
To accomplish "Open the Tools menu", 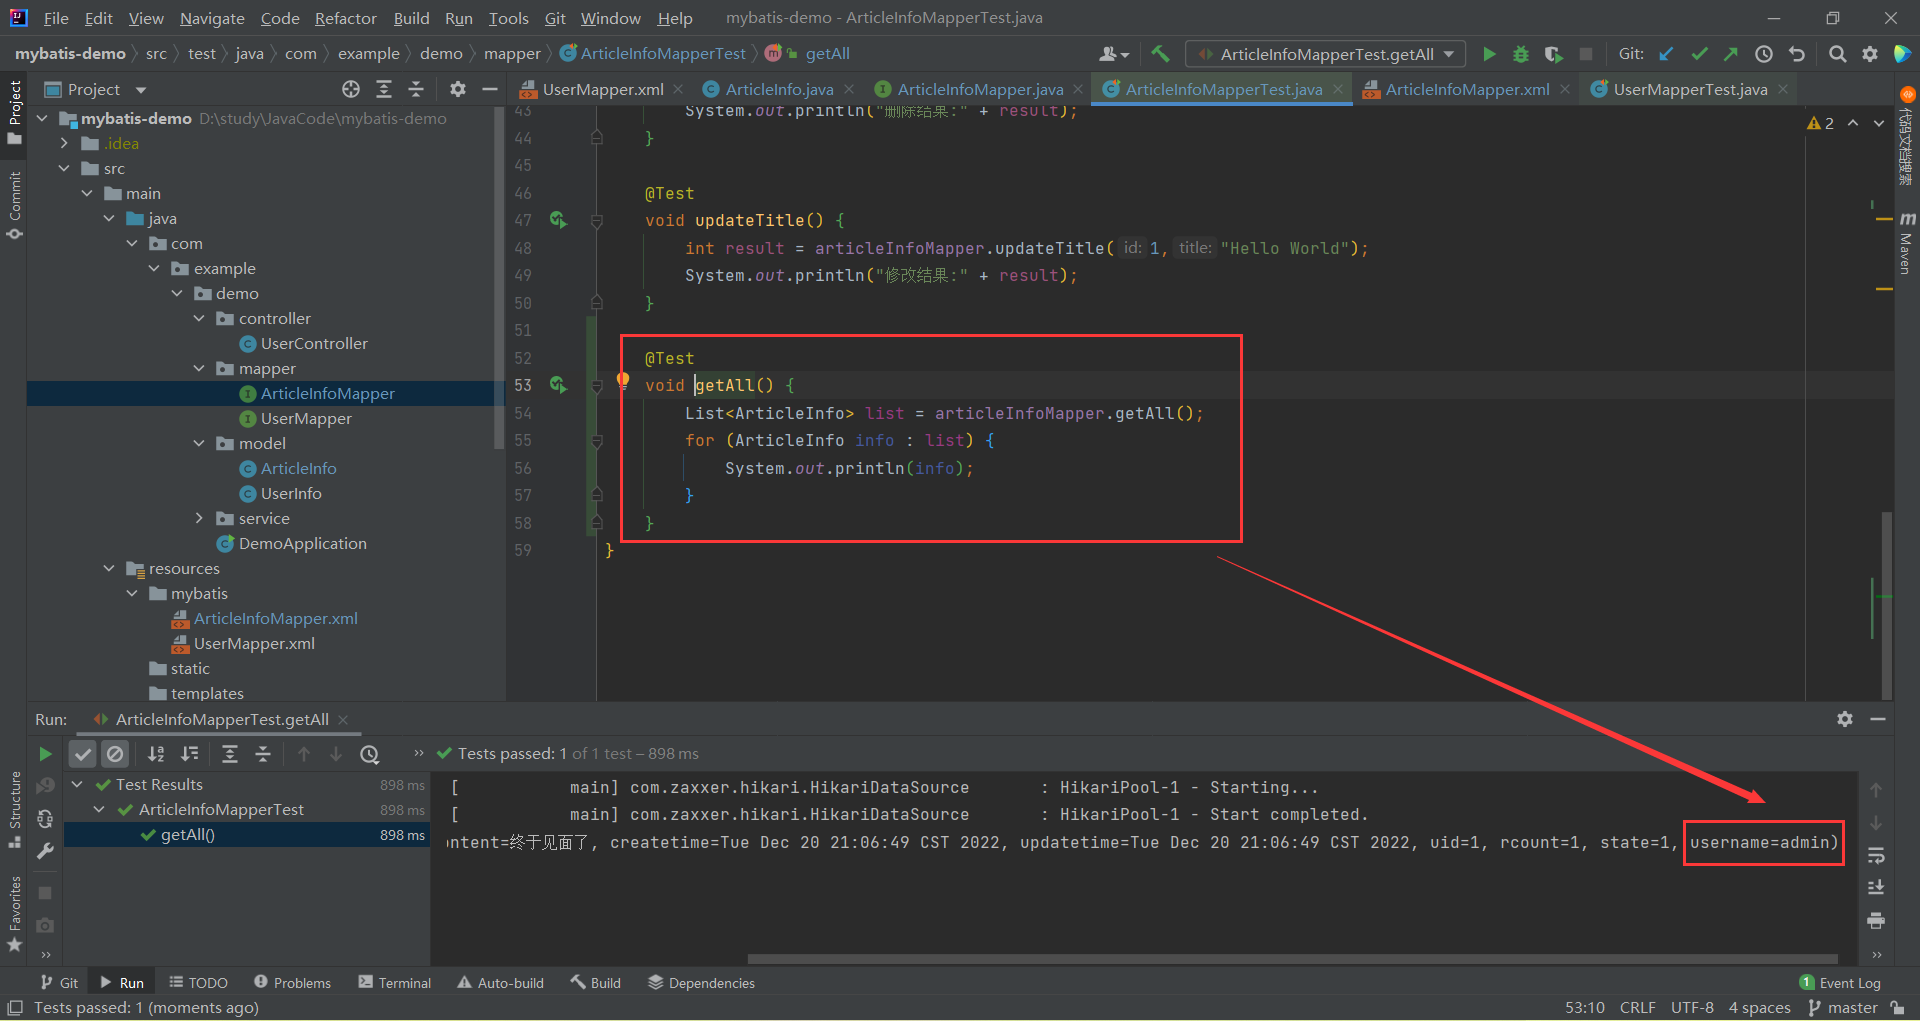I will tap(508, 18).
